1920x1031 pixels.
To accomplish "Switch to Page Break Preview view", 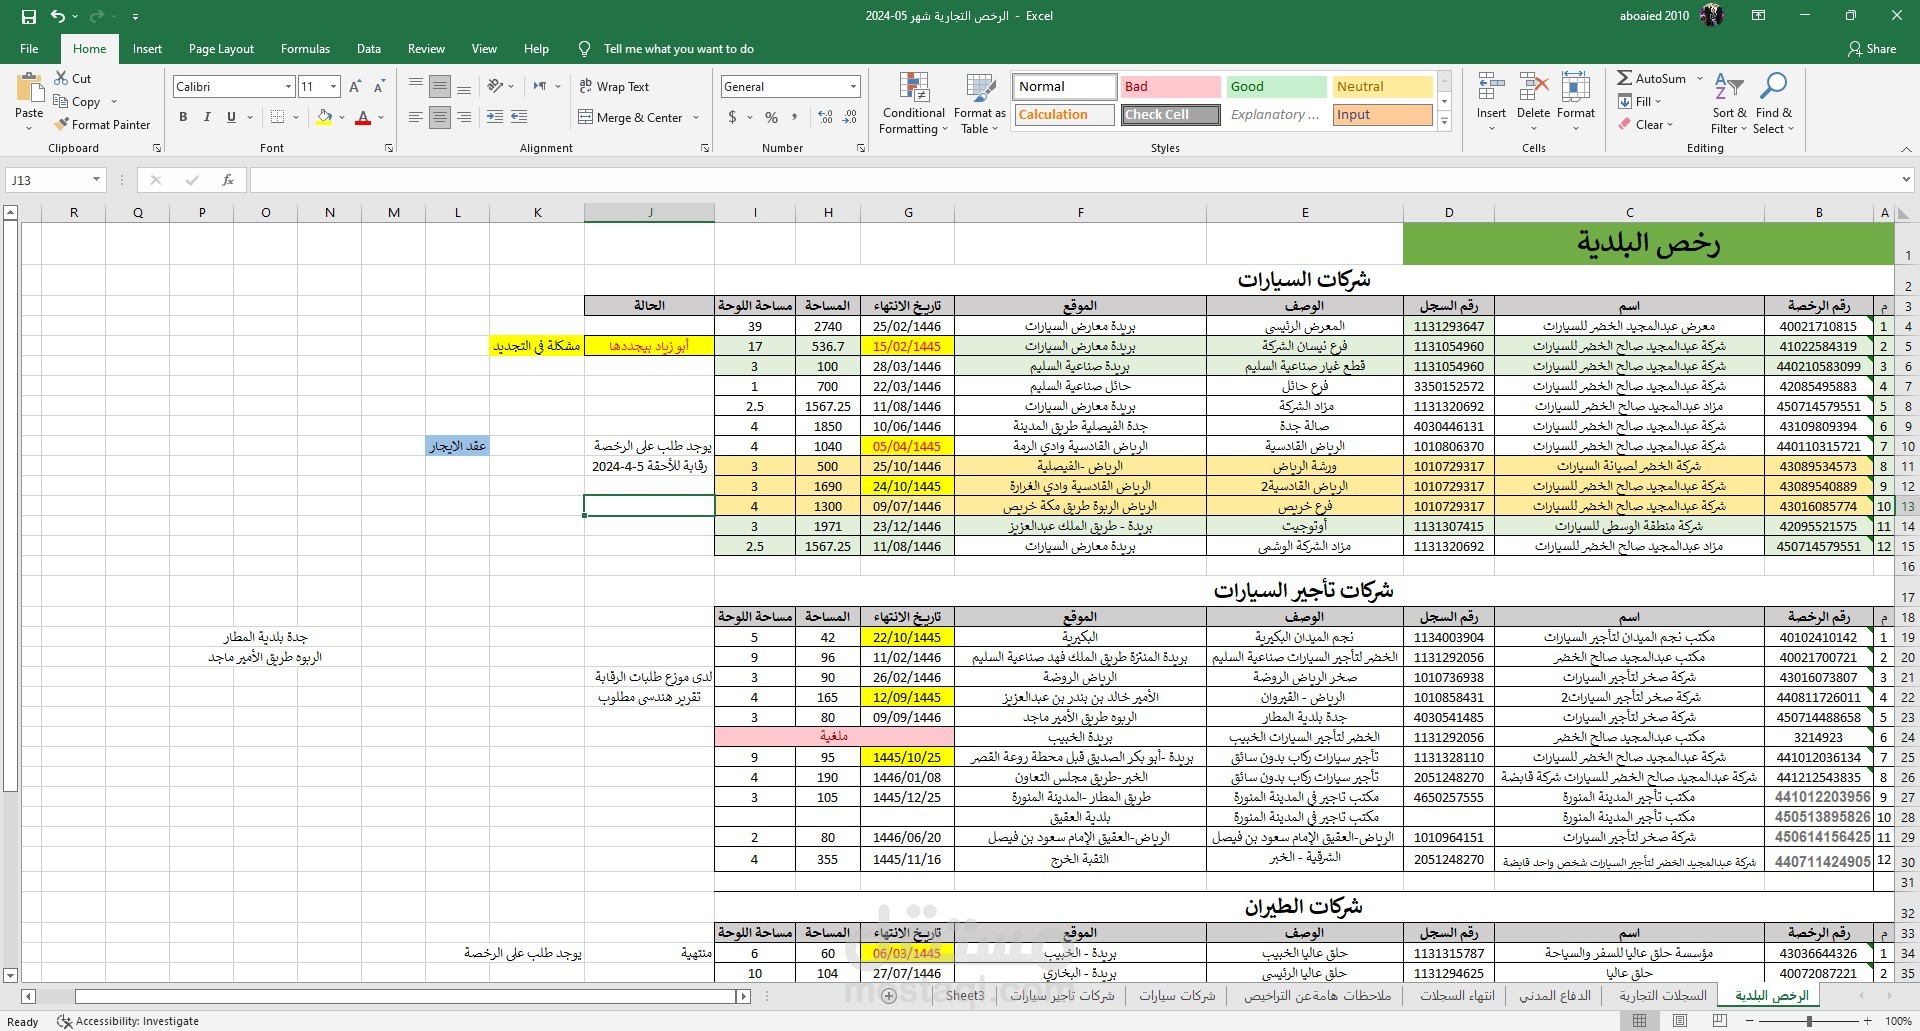I will click(x=1720, y=1021).
